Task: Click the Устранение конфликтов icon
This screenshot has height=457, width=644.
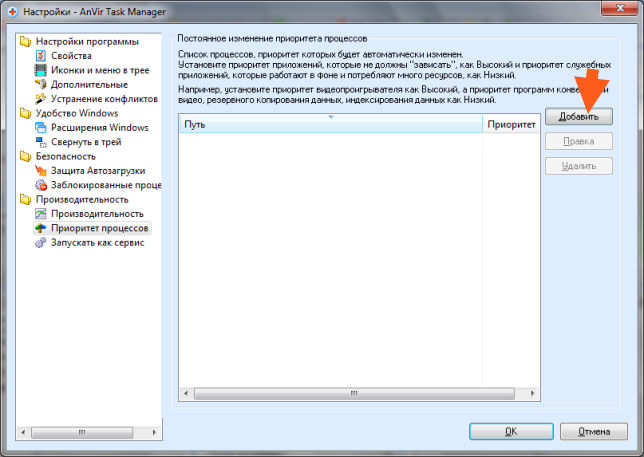Action: [x=41, y=99]
